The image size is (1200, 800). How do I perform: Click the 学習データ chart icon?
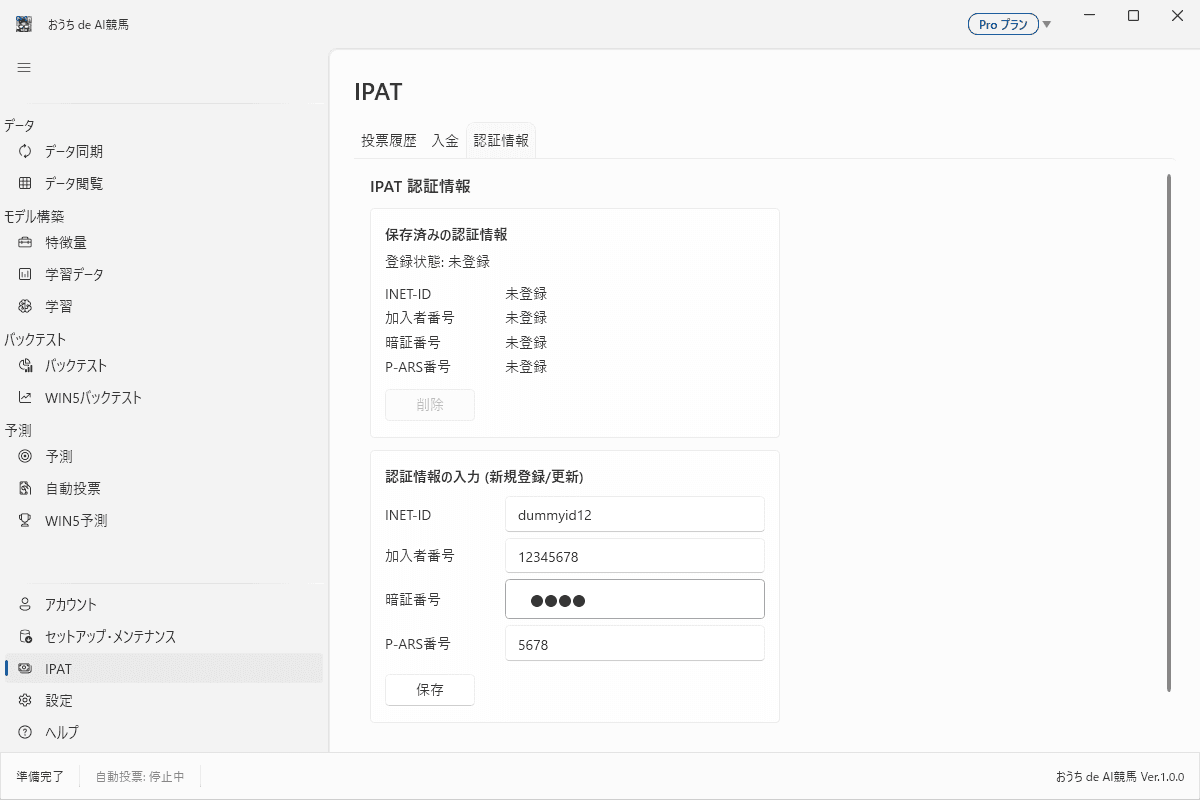[x=25, y=274]
